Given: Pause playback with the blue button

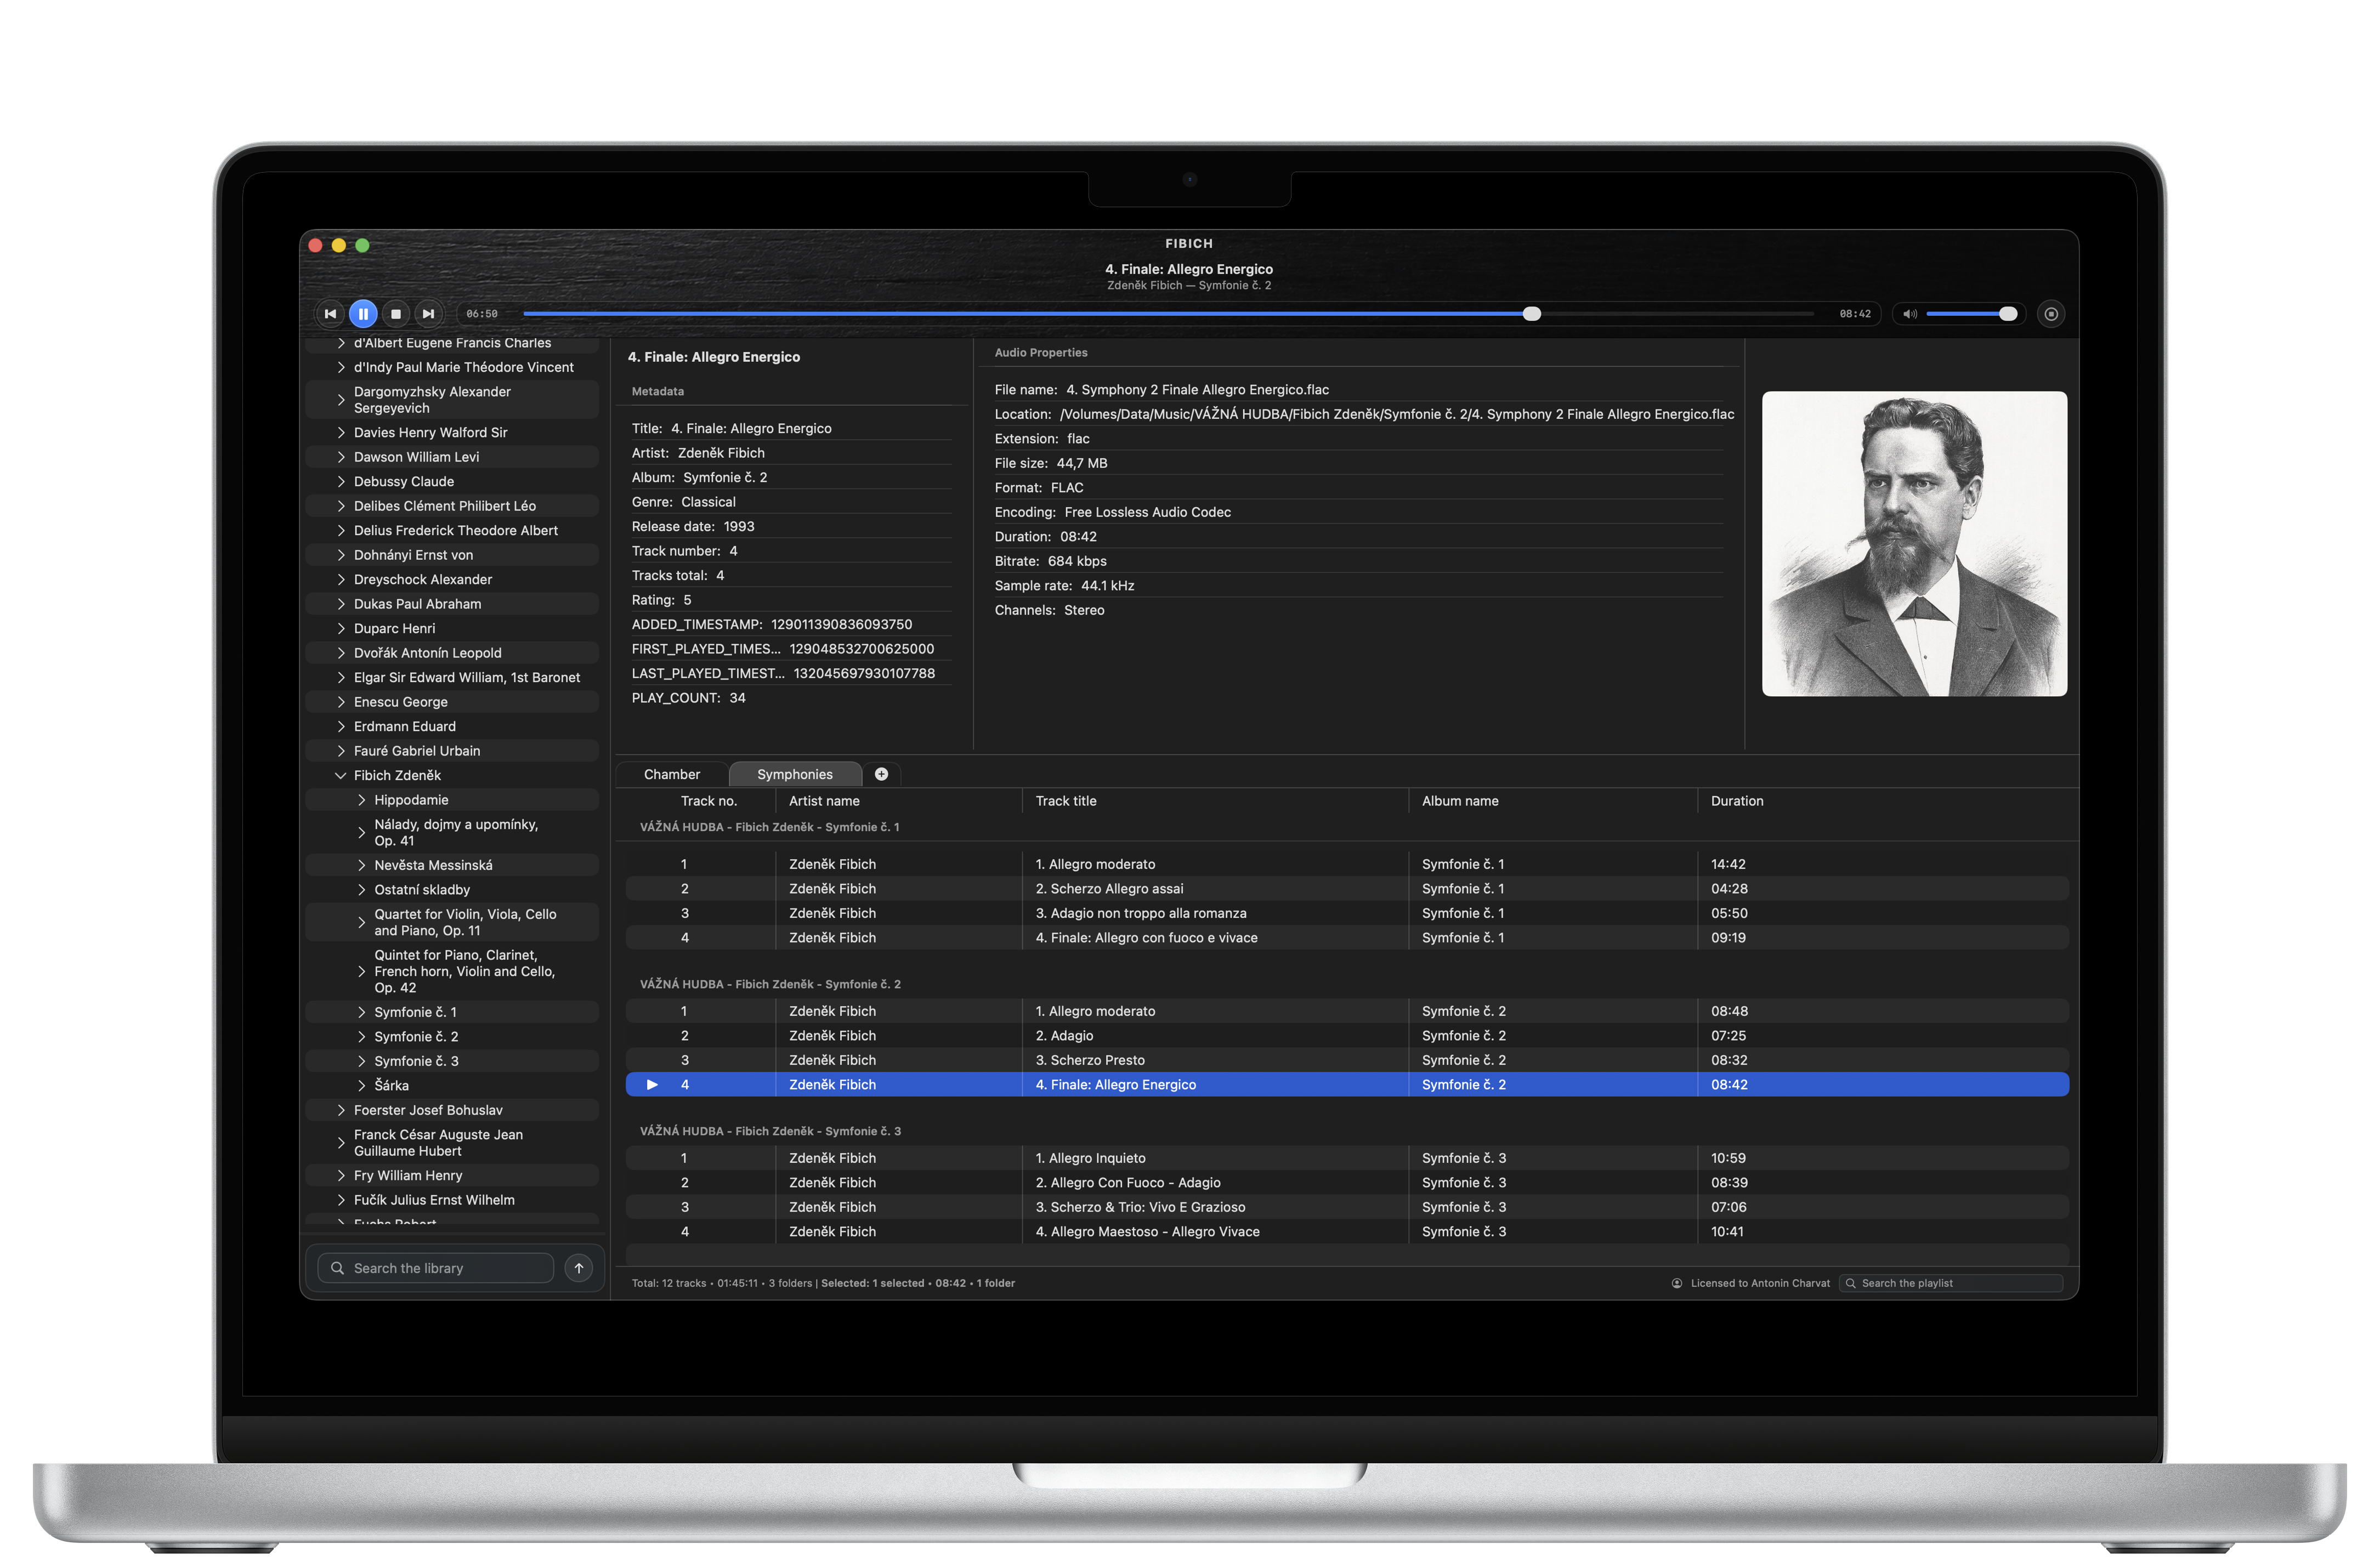Looking at the screenshot, I should pyautogui.click(x=363, y=314).
